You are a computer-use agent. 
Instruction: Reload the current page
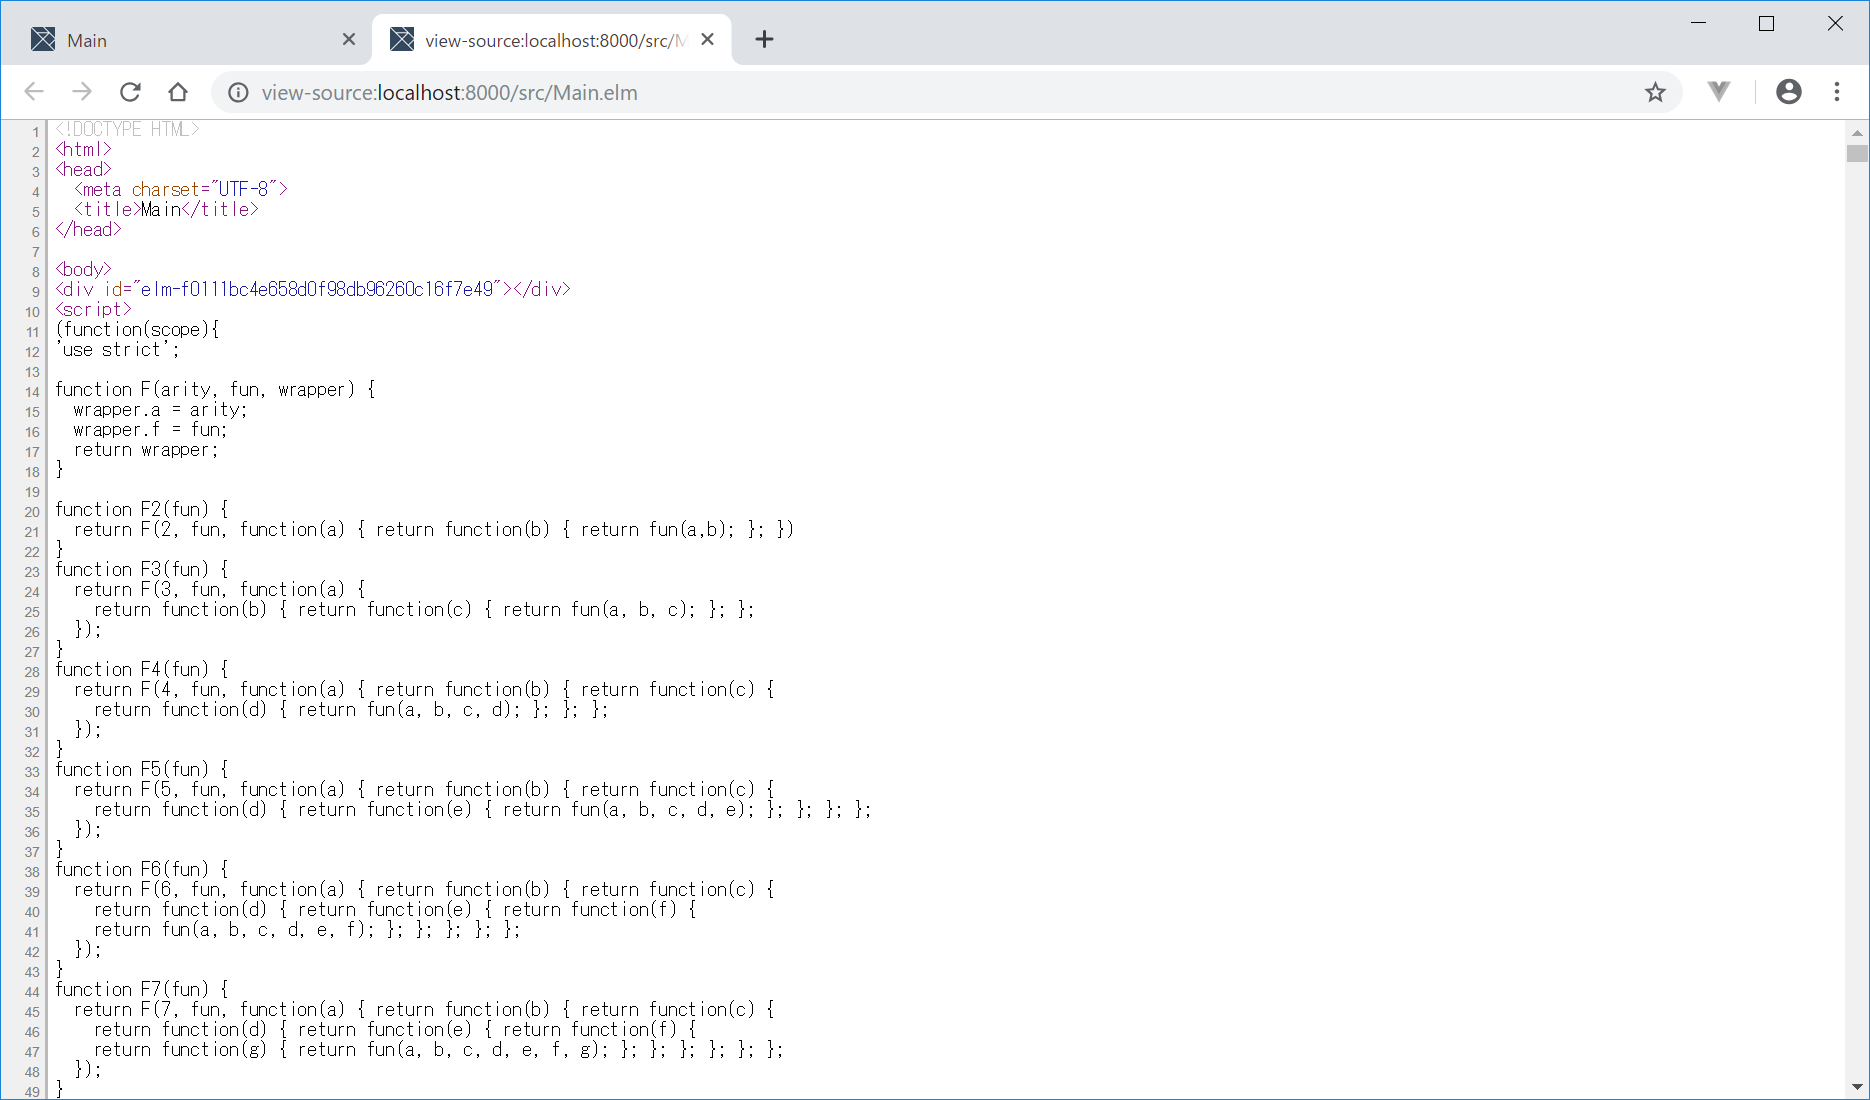tap(130, 92)
